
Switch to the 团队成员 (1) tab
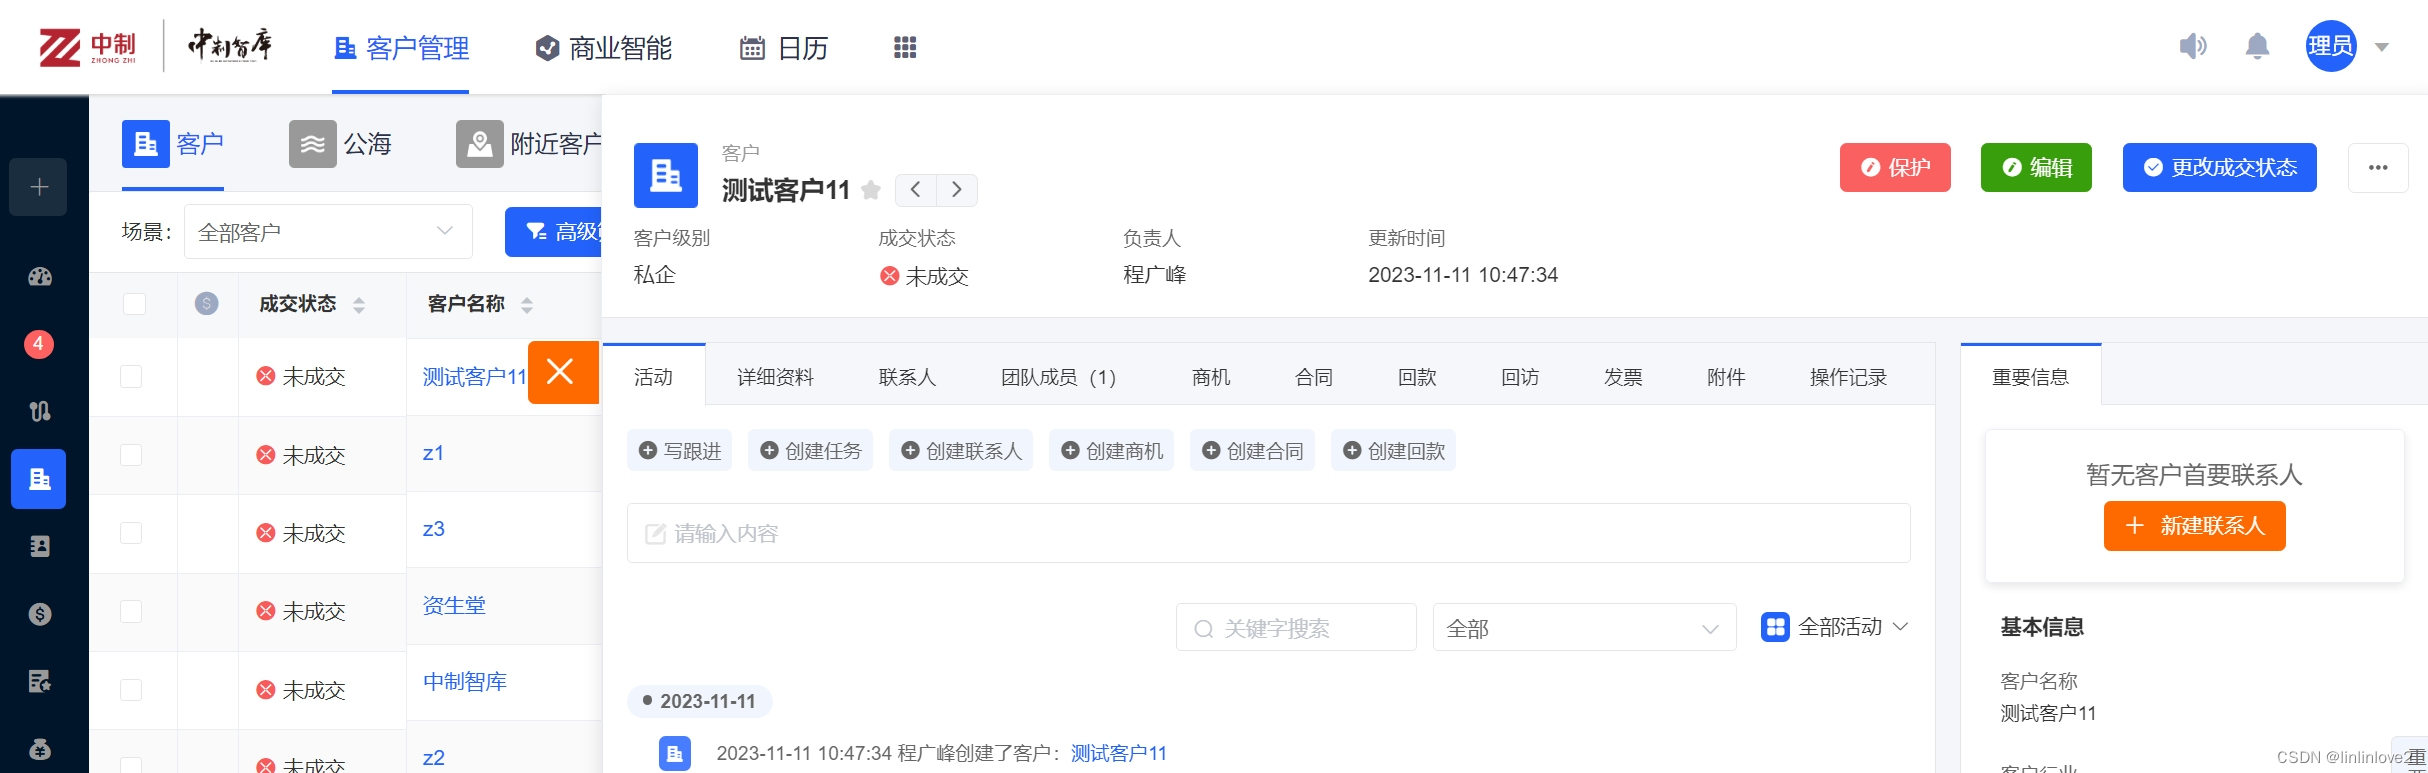pos(1059,377)
